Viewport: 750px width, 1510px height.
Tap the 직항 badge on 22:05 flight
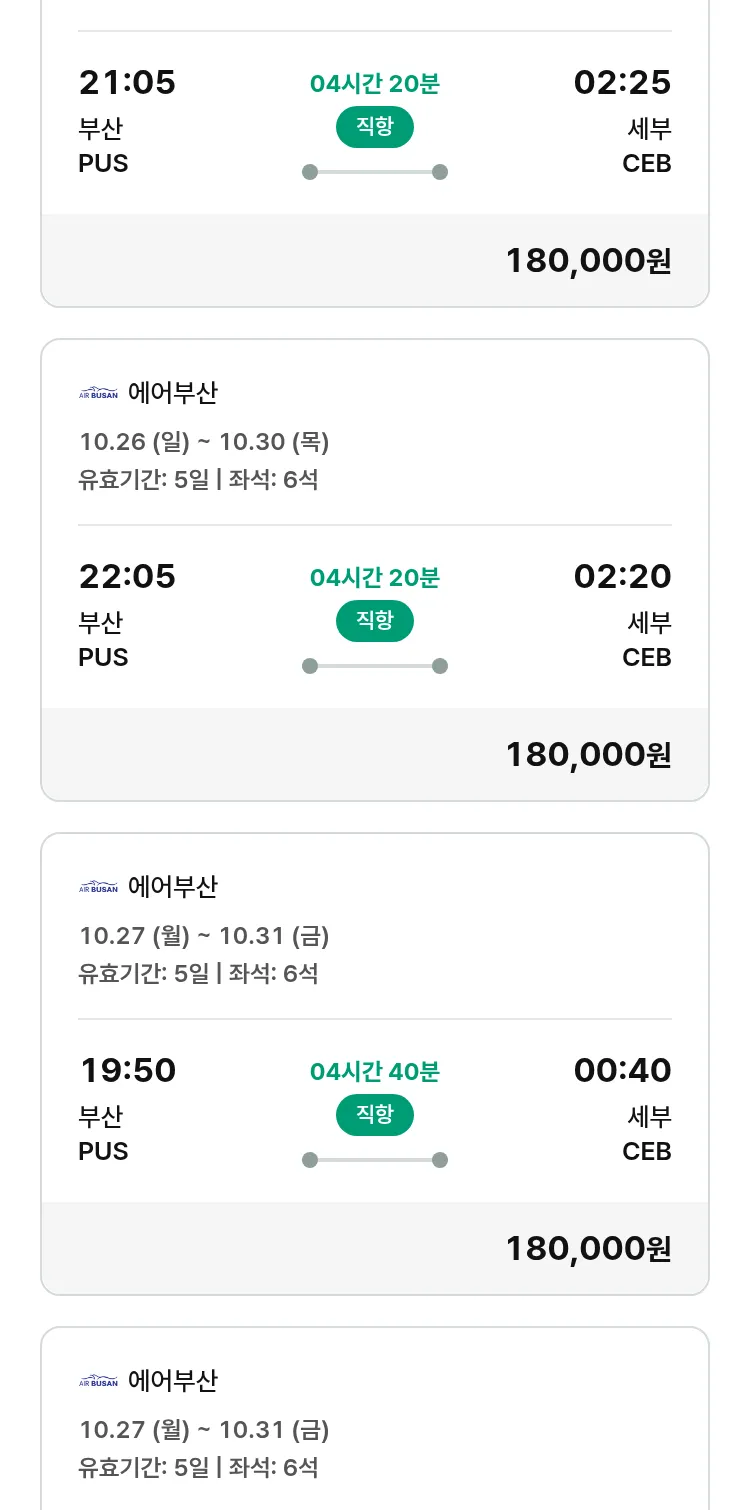pos(374,621)
